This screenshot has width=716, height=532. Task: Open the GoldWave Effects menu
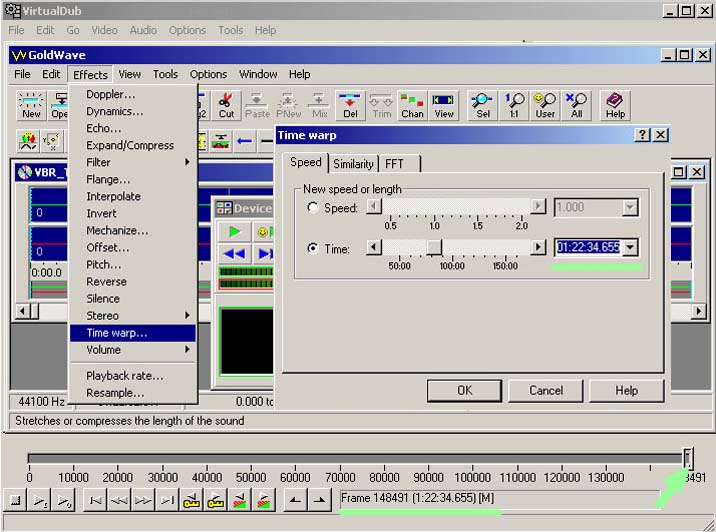(90, 74)
